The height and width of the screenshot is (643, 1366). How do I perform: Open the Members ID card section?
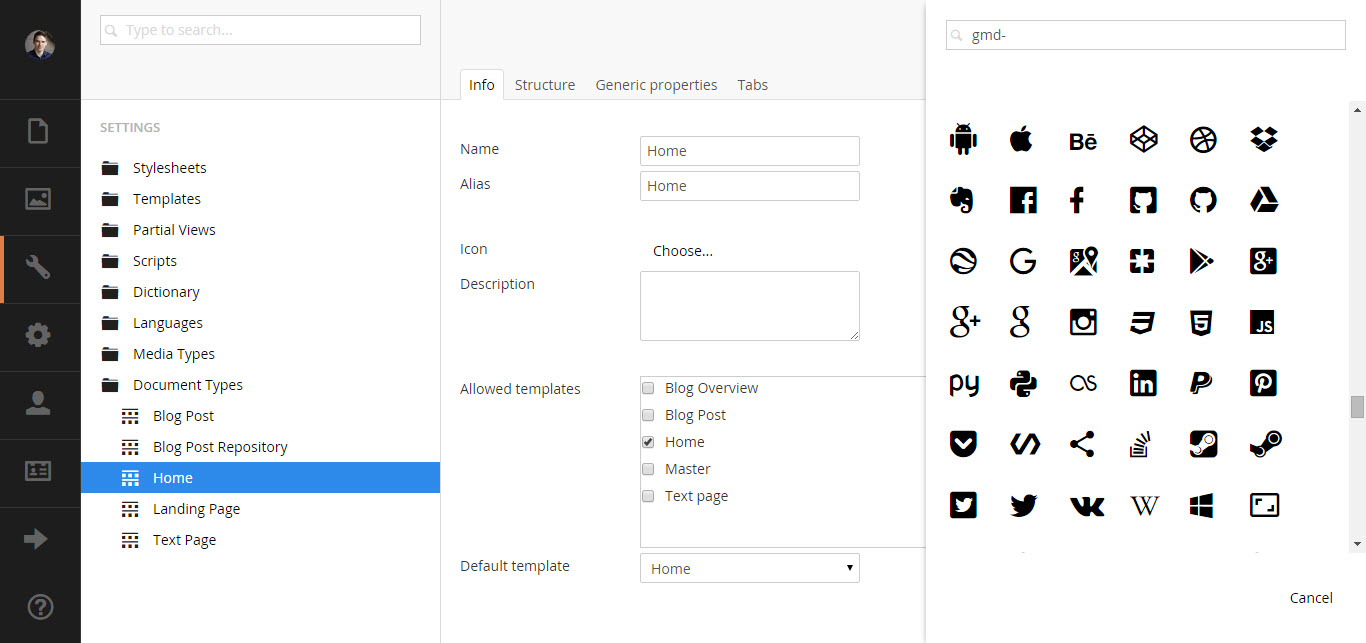pos(38,471)
